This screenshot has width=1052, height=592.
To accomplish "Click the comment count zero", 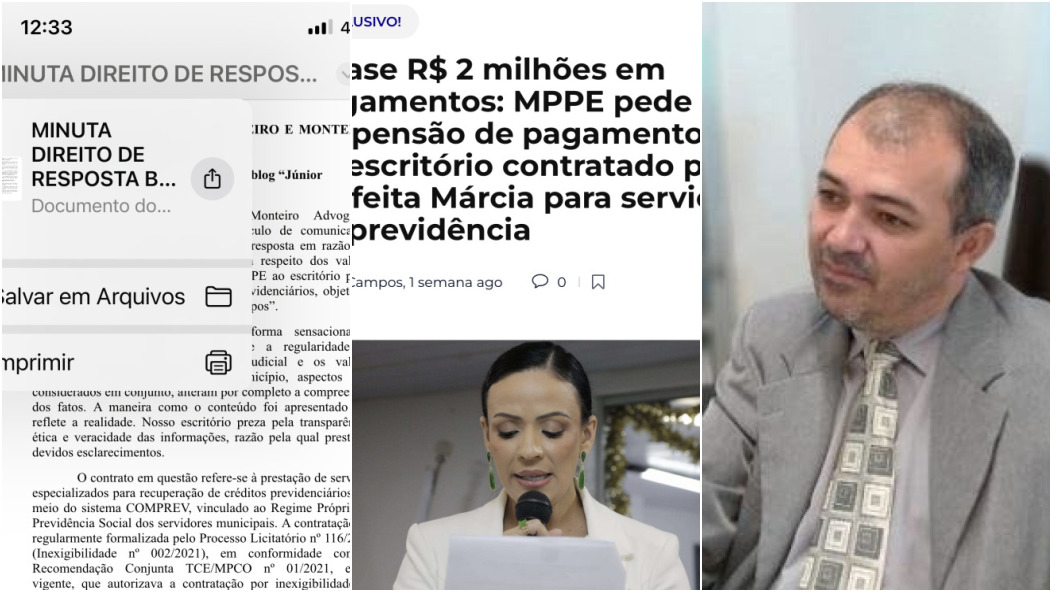I will coord(562,283).
